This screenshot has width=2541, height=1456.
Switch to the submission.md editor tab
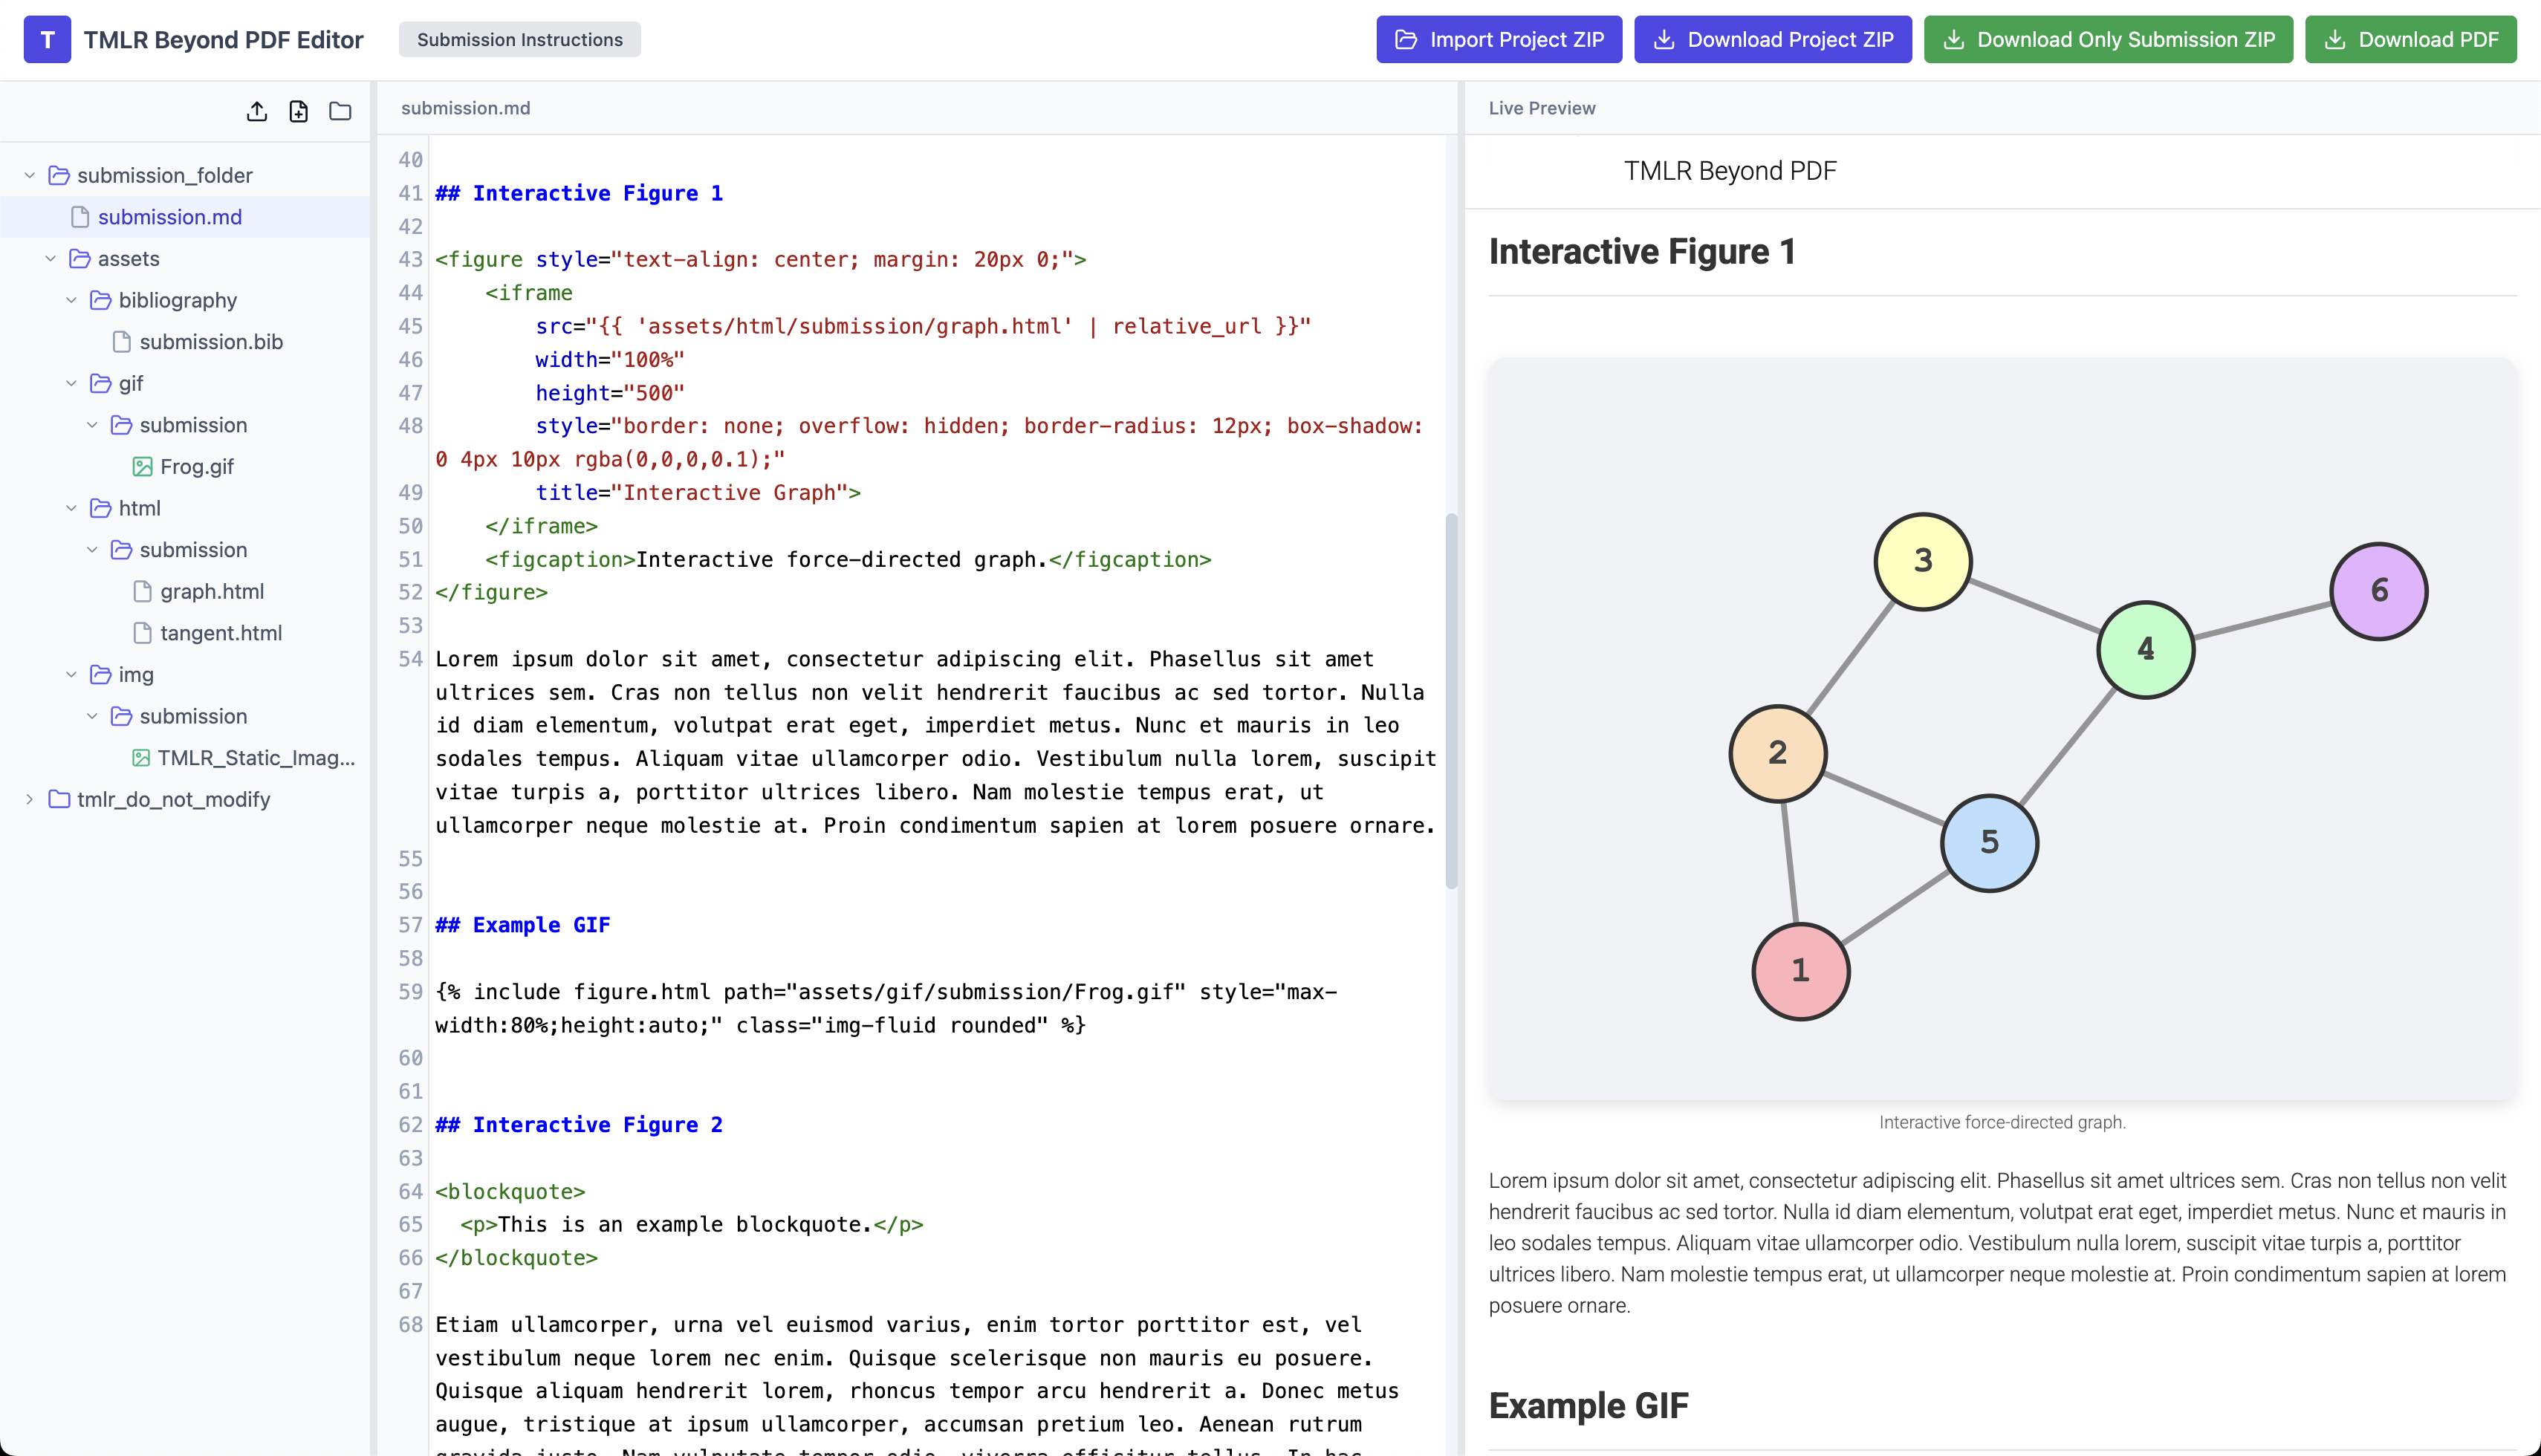pos(465,108)
